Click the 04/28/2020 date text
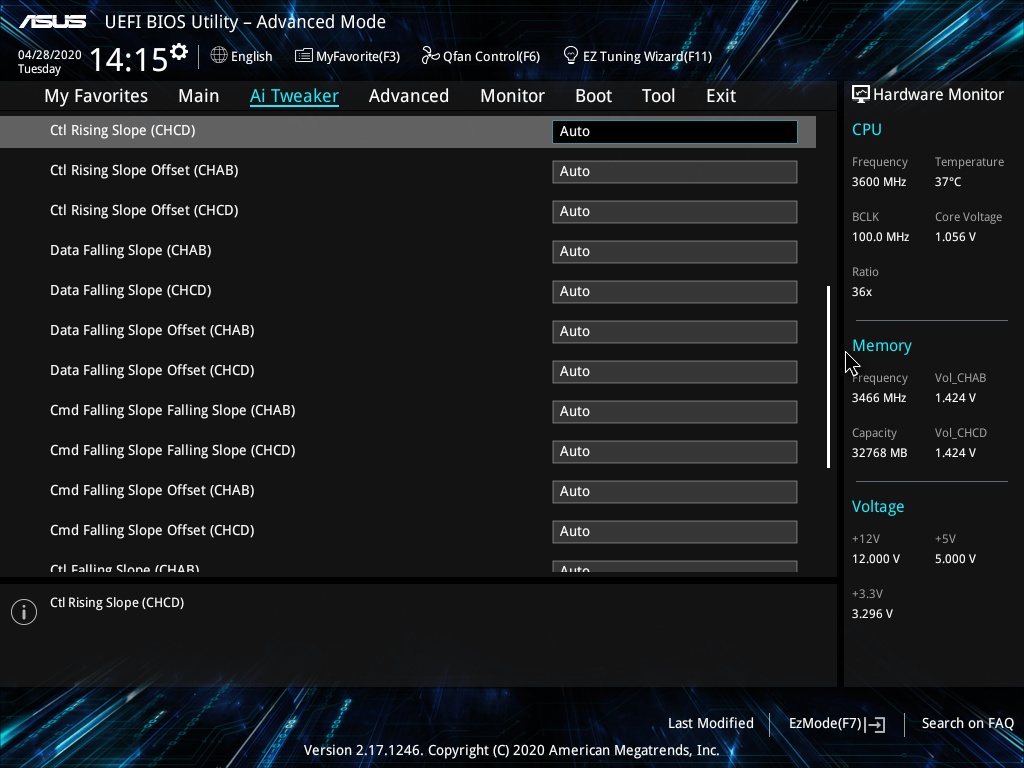 point(50,55)
